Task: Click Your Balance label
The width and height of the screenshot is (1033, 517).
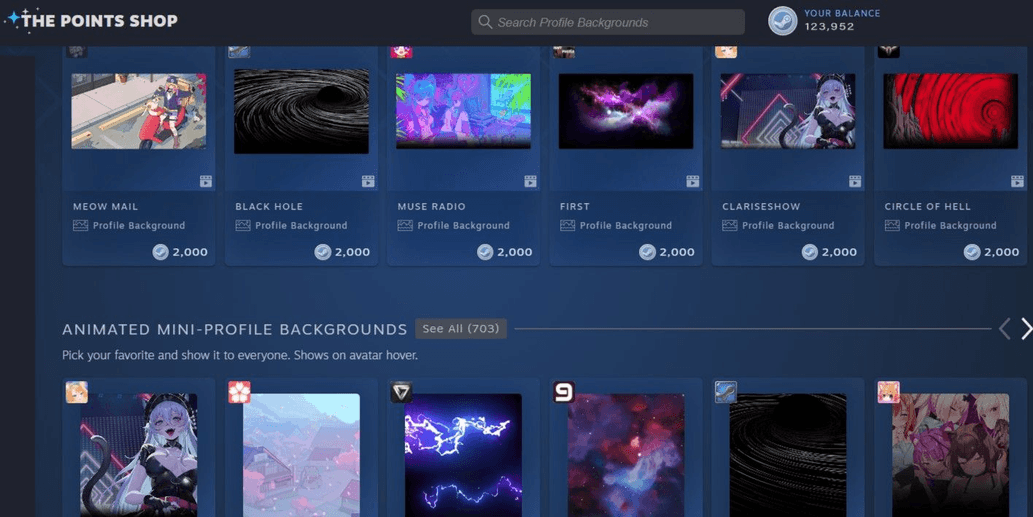Action: [842, 13]
